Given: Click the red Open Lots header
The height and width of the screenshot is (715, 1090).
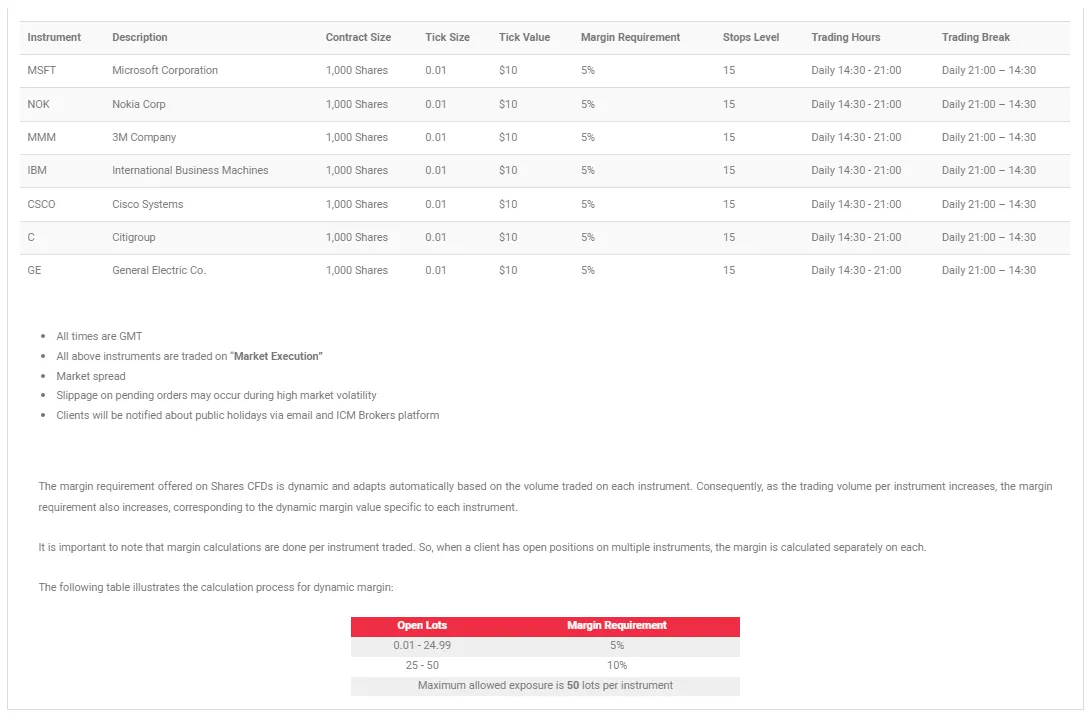Looking at the screenshot, I should tap(422, 626).
